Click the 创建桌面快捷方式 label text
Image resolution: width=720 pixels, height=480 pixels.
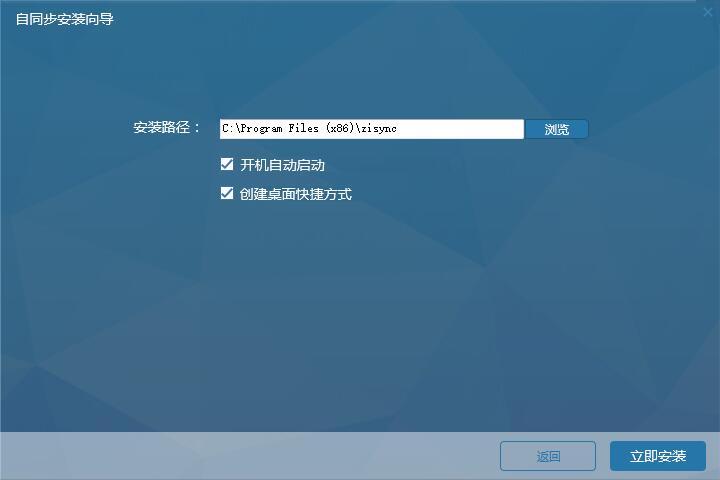tap(296, 194)
